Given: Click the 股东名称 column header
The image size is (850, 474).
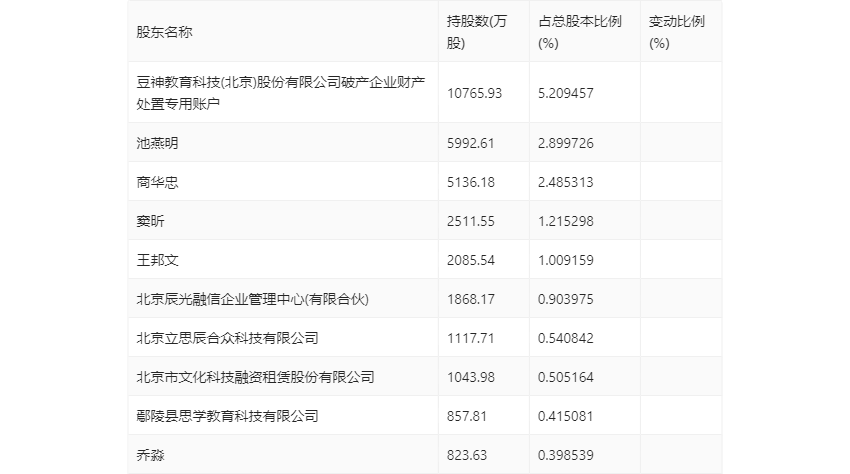Looking at the screenshot, I should [164, 32].
